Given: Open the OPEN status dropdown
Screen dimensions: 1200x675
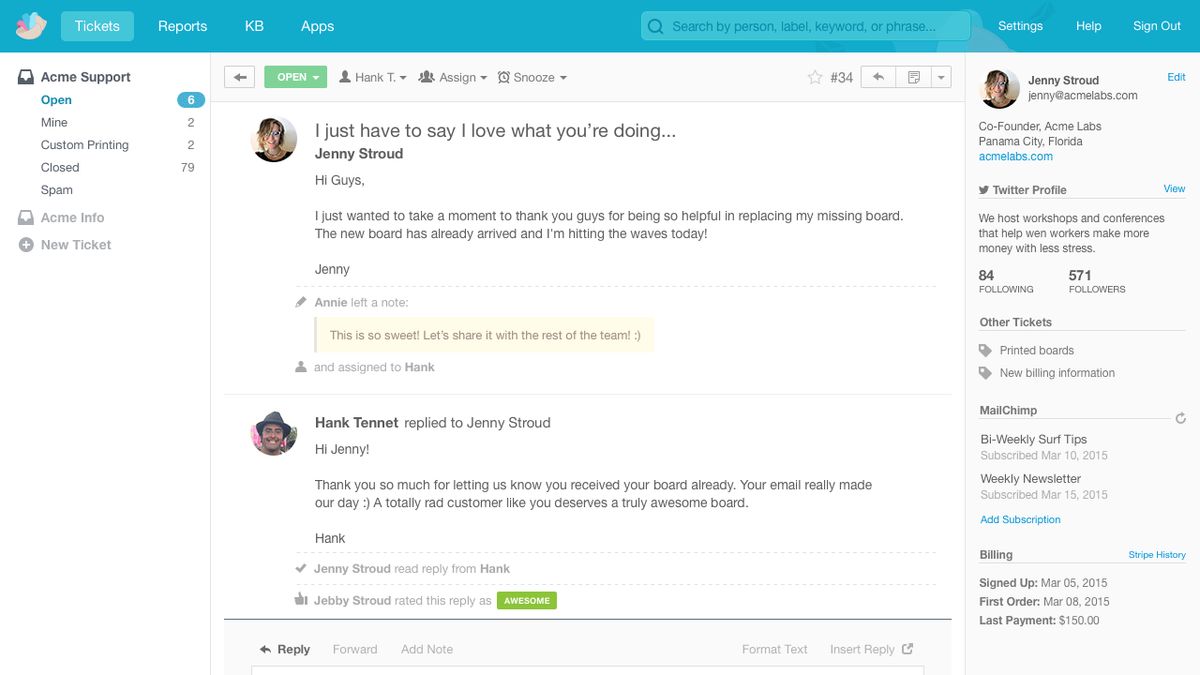Looking at the screenshot, I should point(295,76).
